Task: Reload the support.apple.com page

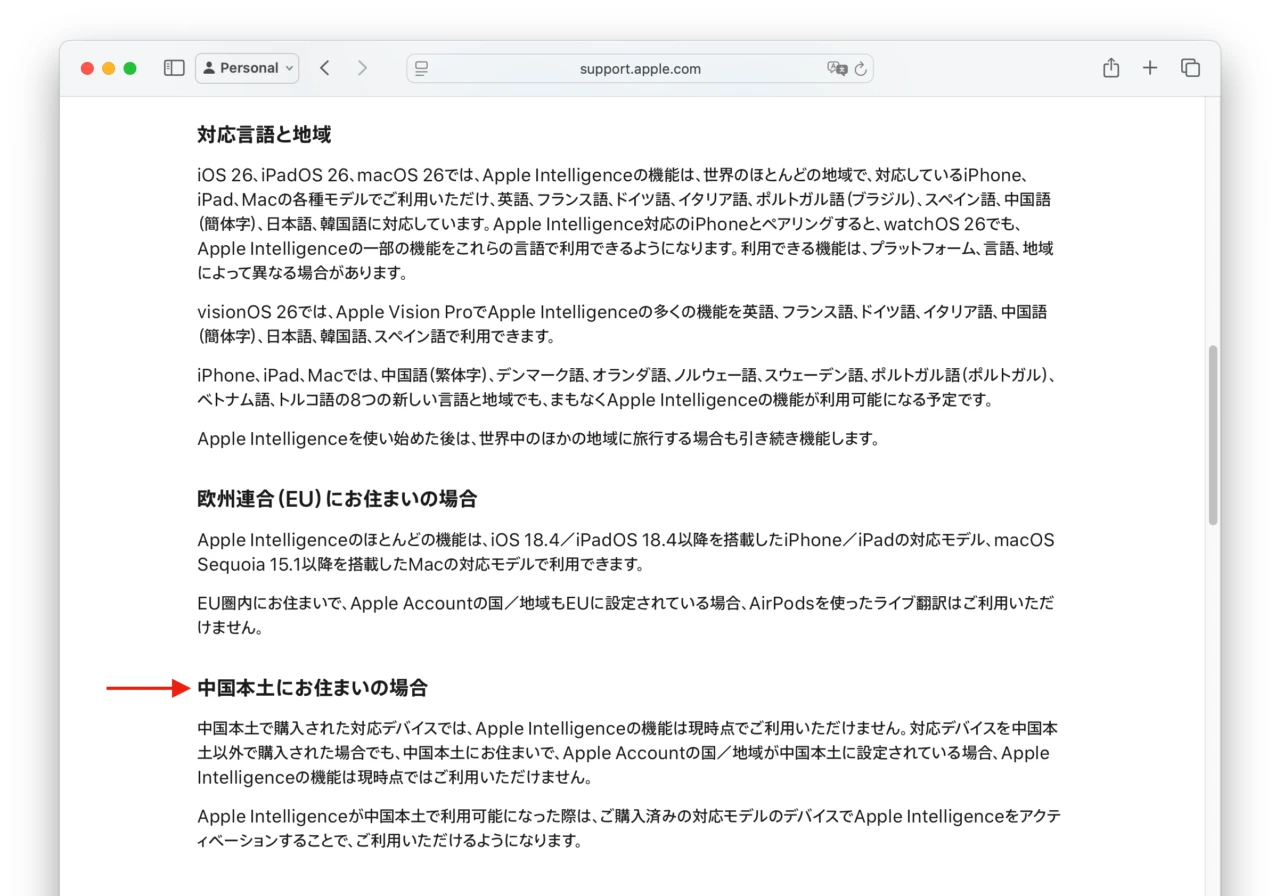Action: tap(860, 68)
